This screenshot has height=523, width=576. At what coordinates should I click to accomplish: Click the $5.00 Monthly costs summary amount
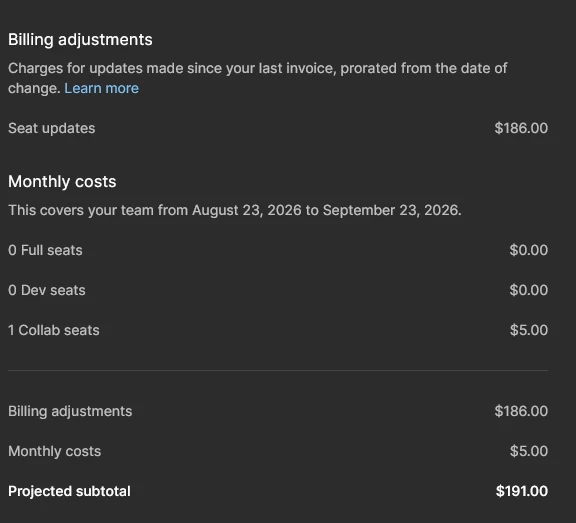[x=529, y=451]
